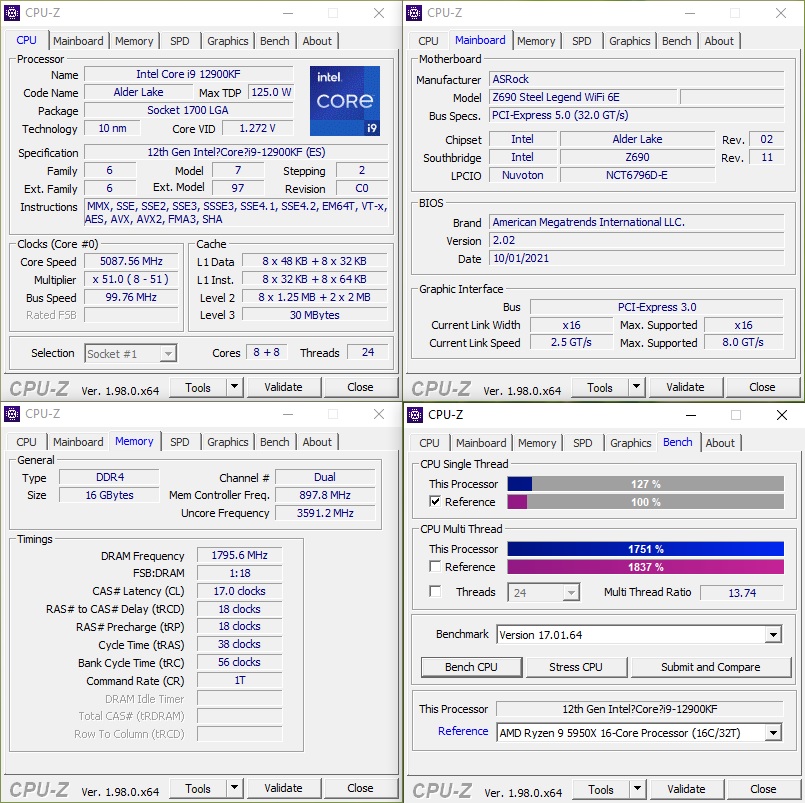Click Close button in the Mainboard window
The height and width of the screenshot is (803, 805).
(x=762, y=387)
